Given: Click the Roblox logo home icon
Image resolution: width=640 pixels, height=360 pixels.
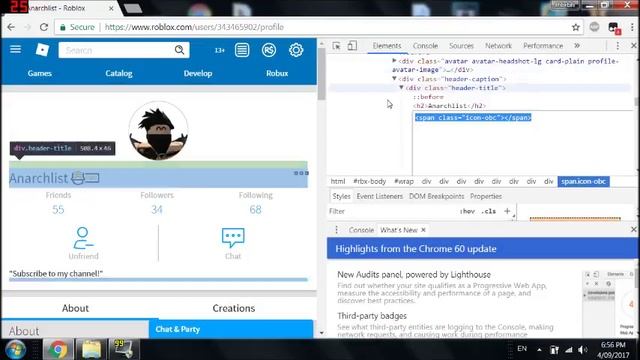Looking at the screenshot, I should point(42,50).
